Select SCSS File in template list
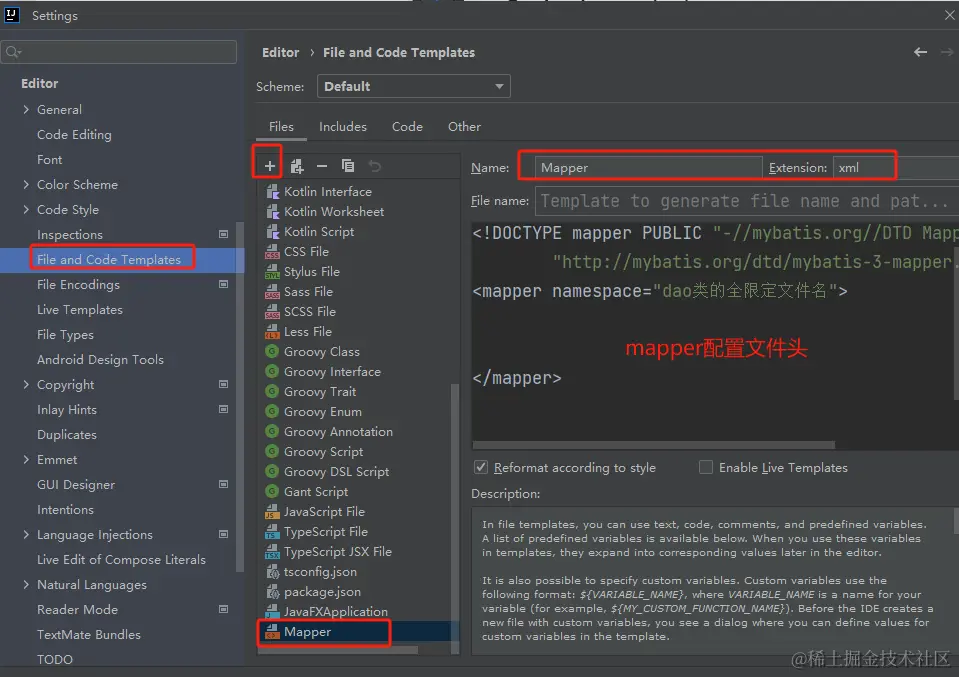Viewport: 959px width, 677px height. [x=309, y=312]
